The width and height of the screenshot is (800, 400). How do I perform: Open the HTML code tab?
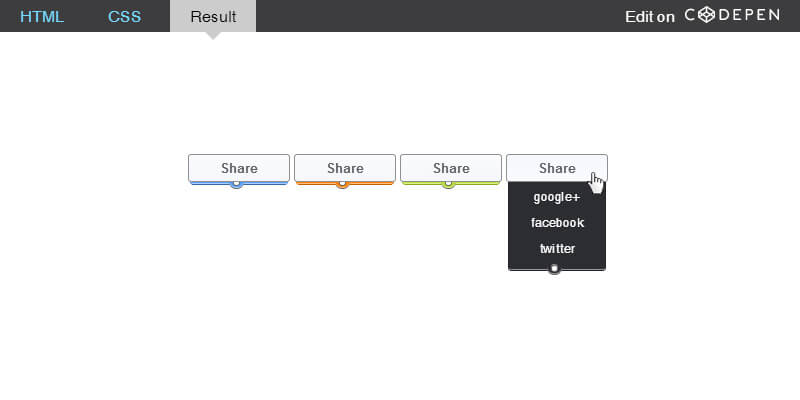click(x=42, y=16)
